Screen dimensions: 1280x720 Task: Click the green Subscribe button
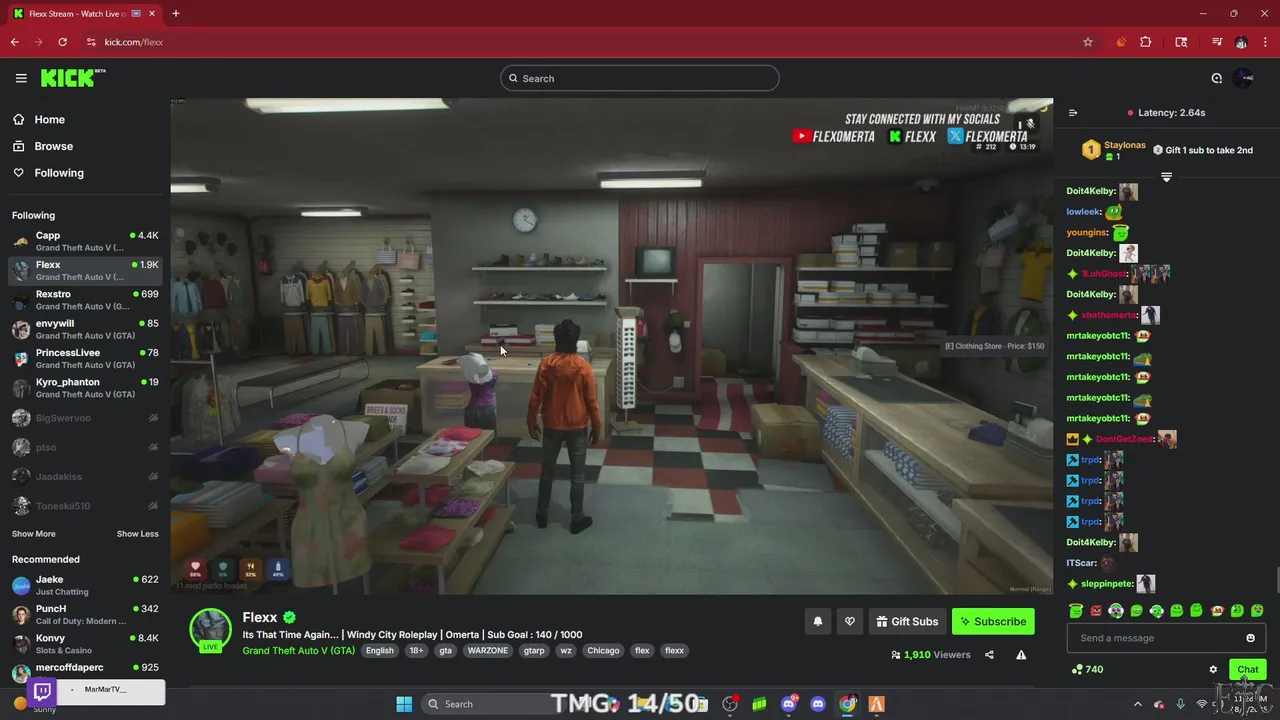[x=993, y=622]
